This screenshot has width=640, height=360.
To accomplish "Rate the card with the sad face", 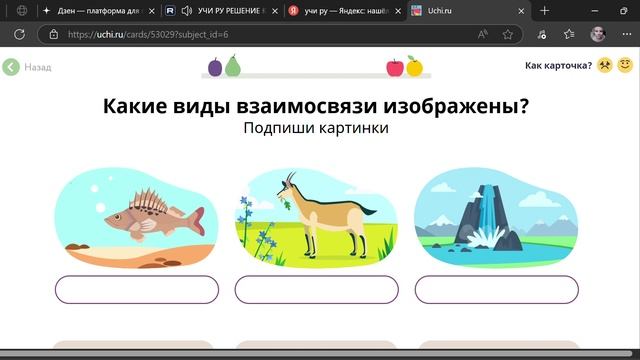I will click(604, 65).
